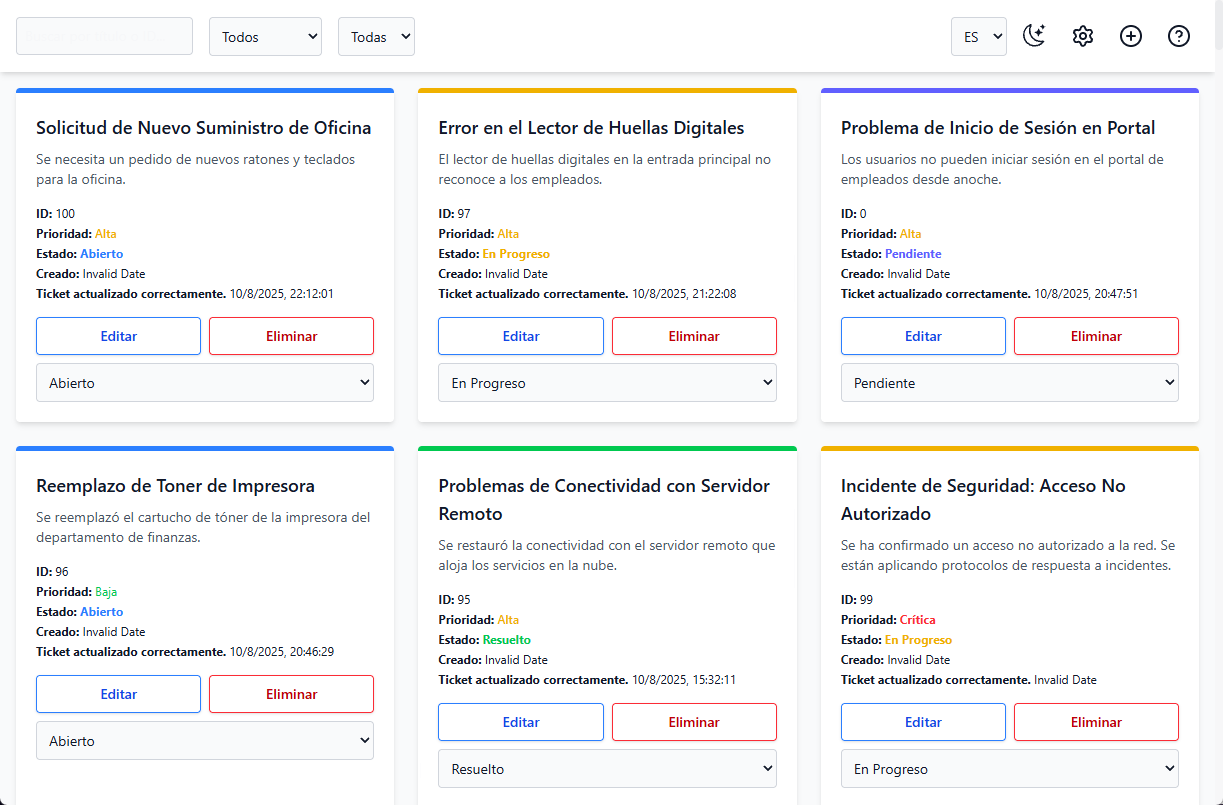Click the ticket search input field
1223x805 pixels.
pyautogui.click(x=104, y=36)
